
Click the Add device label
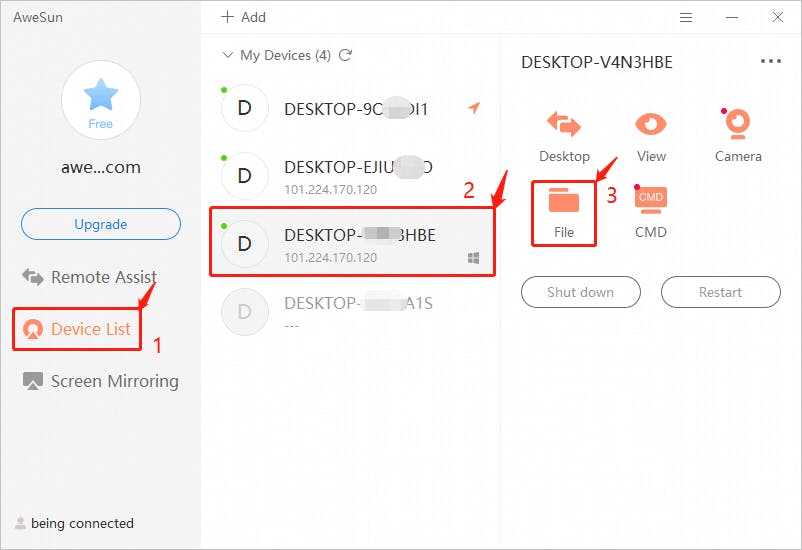click(x=254, y=17)
